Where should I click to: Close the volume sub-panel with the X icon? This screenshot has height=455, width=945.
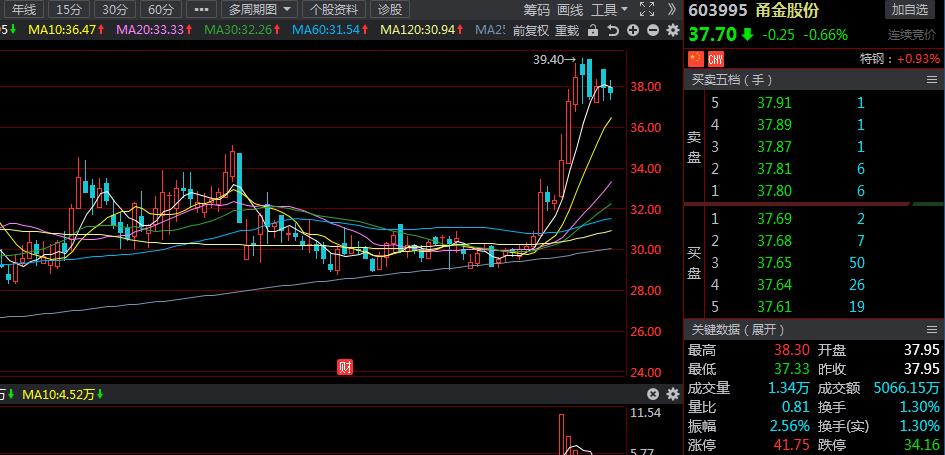tap(653, 394)
